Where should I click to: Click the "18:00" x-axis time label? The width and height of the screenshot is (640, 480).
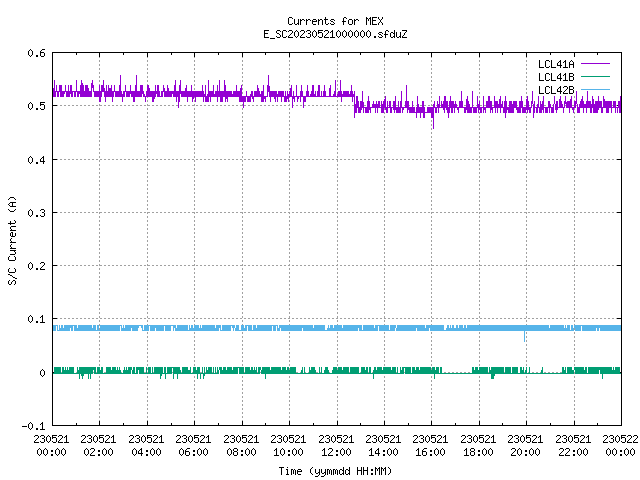pos(478,452)
